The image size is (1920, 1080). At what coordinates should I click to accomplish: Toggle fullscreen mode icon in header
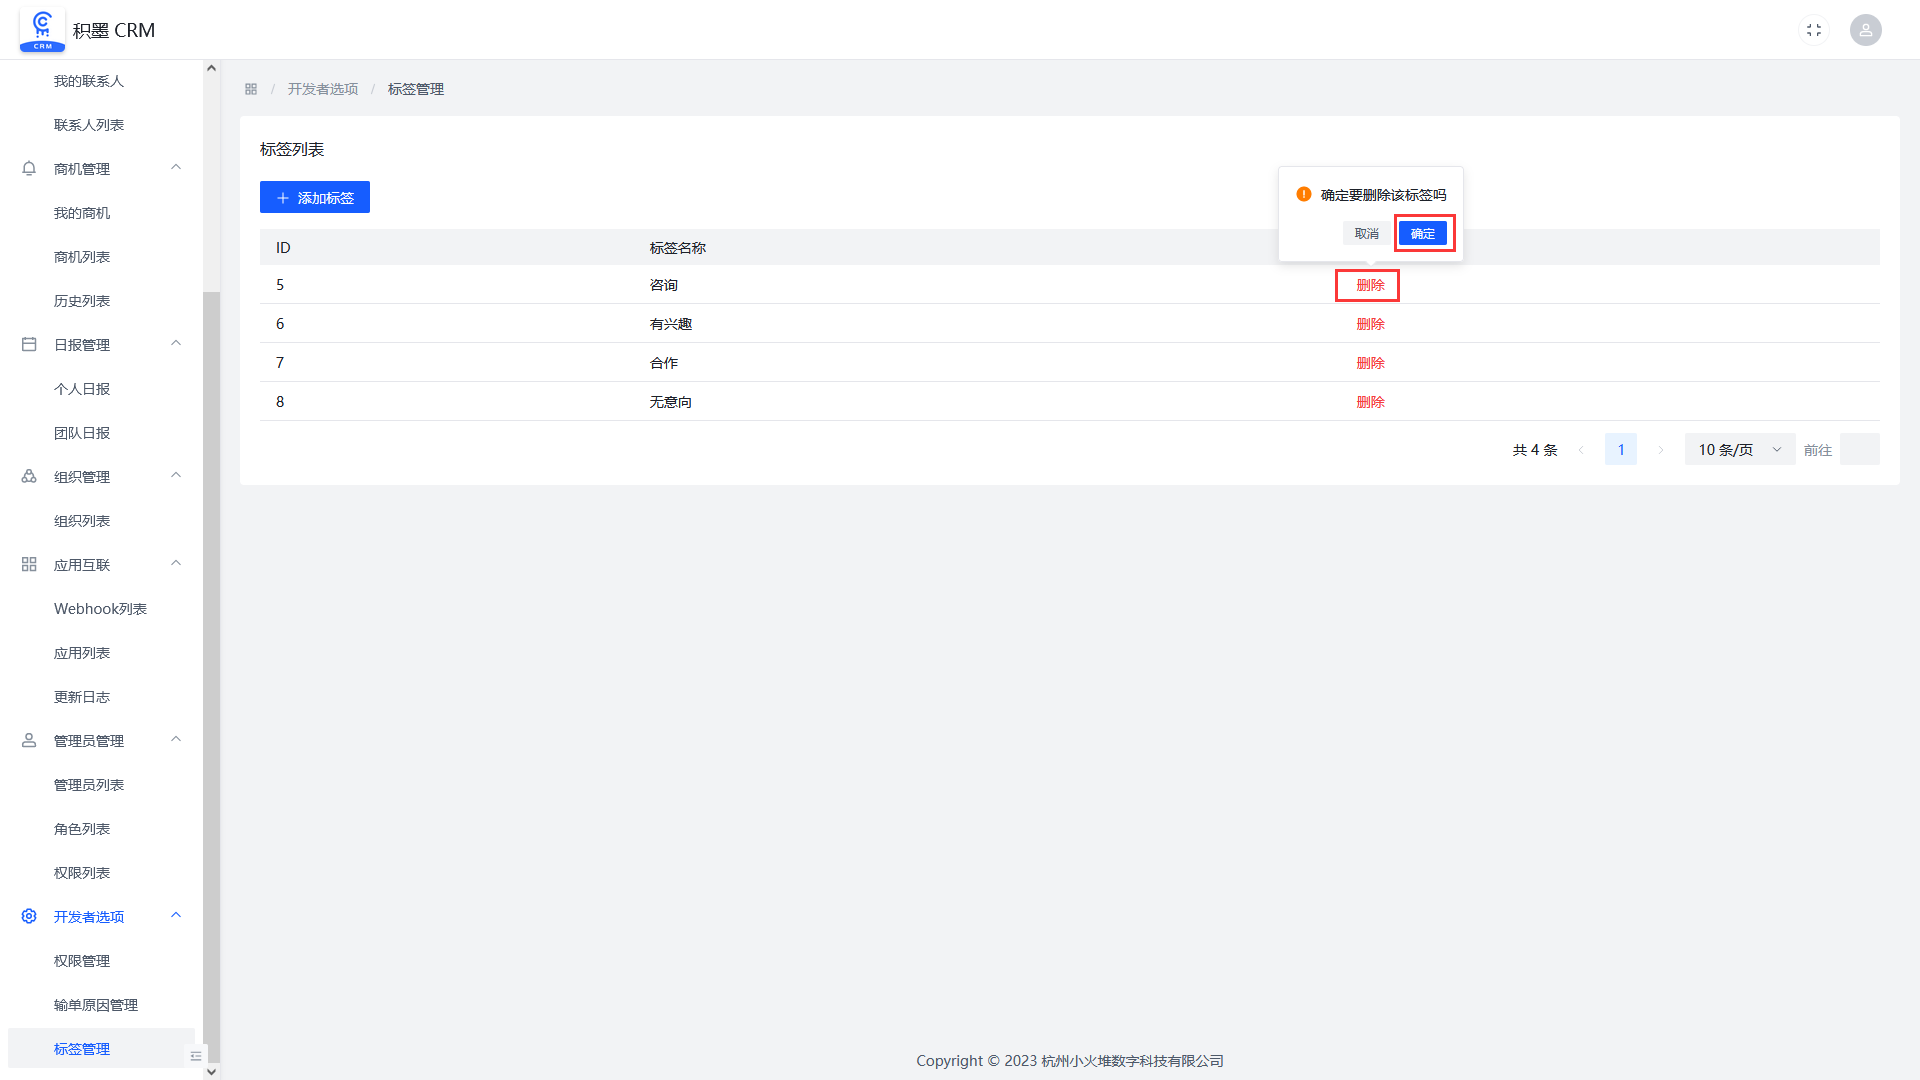click(x=1814, y=30)
